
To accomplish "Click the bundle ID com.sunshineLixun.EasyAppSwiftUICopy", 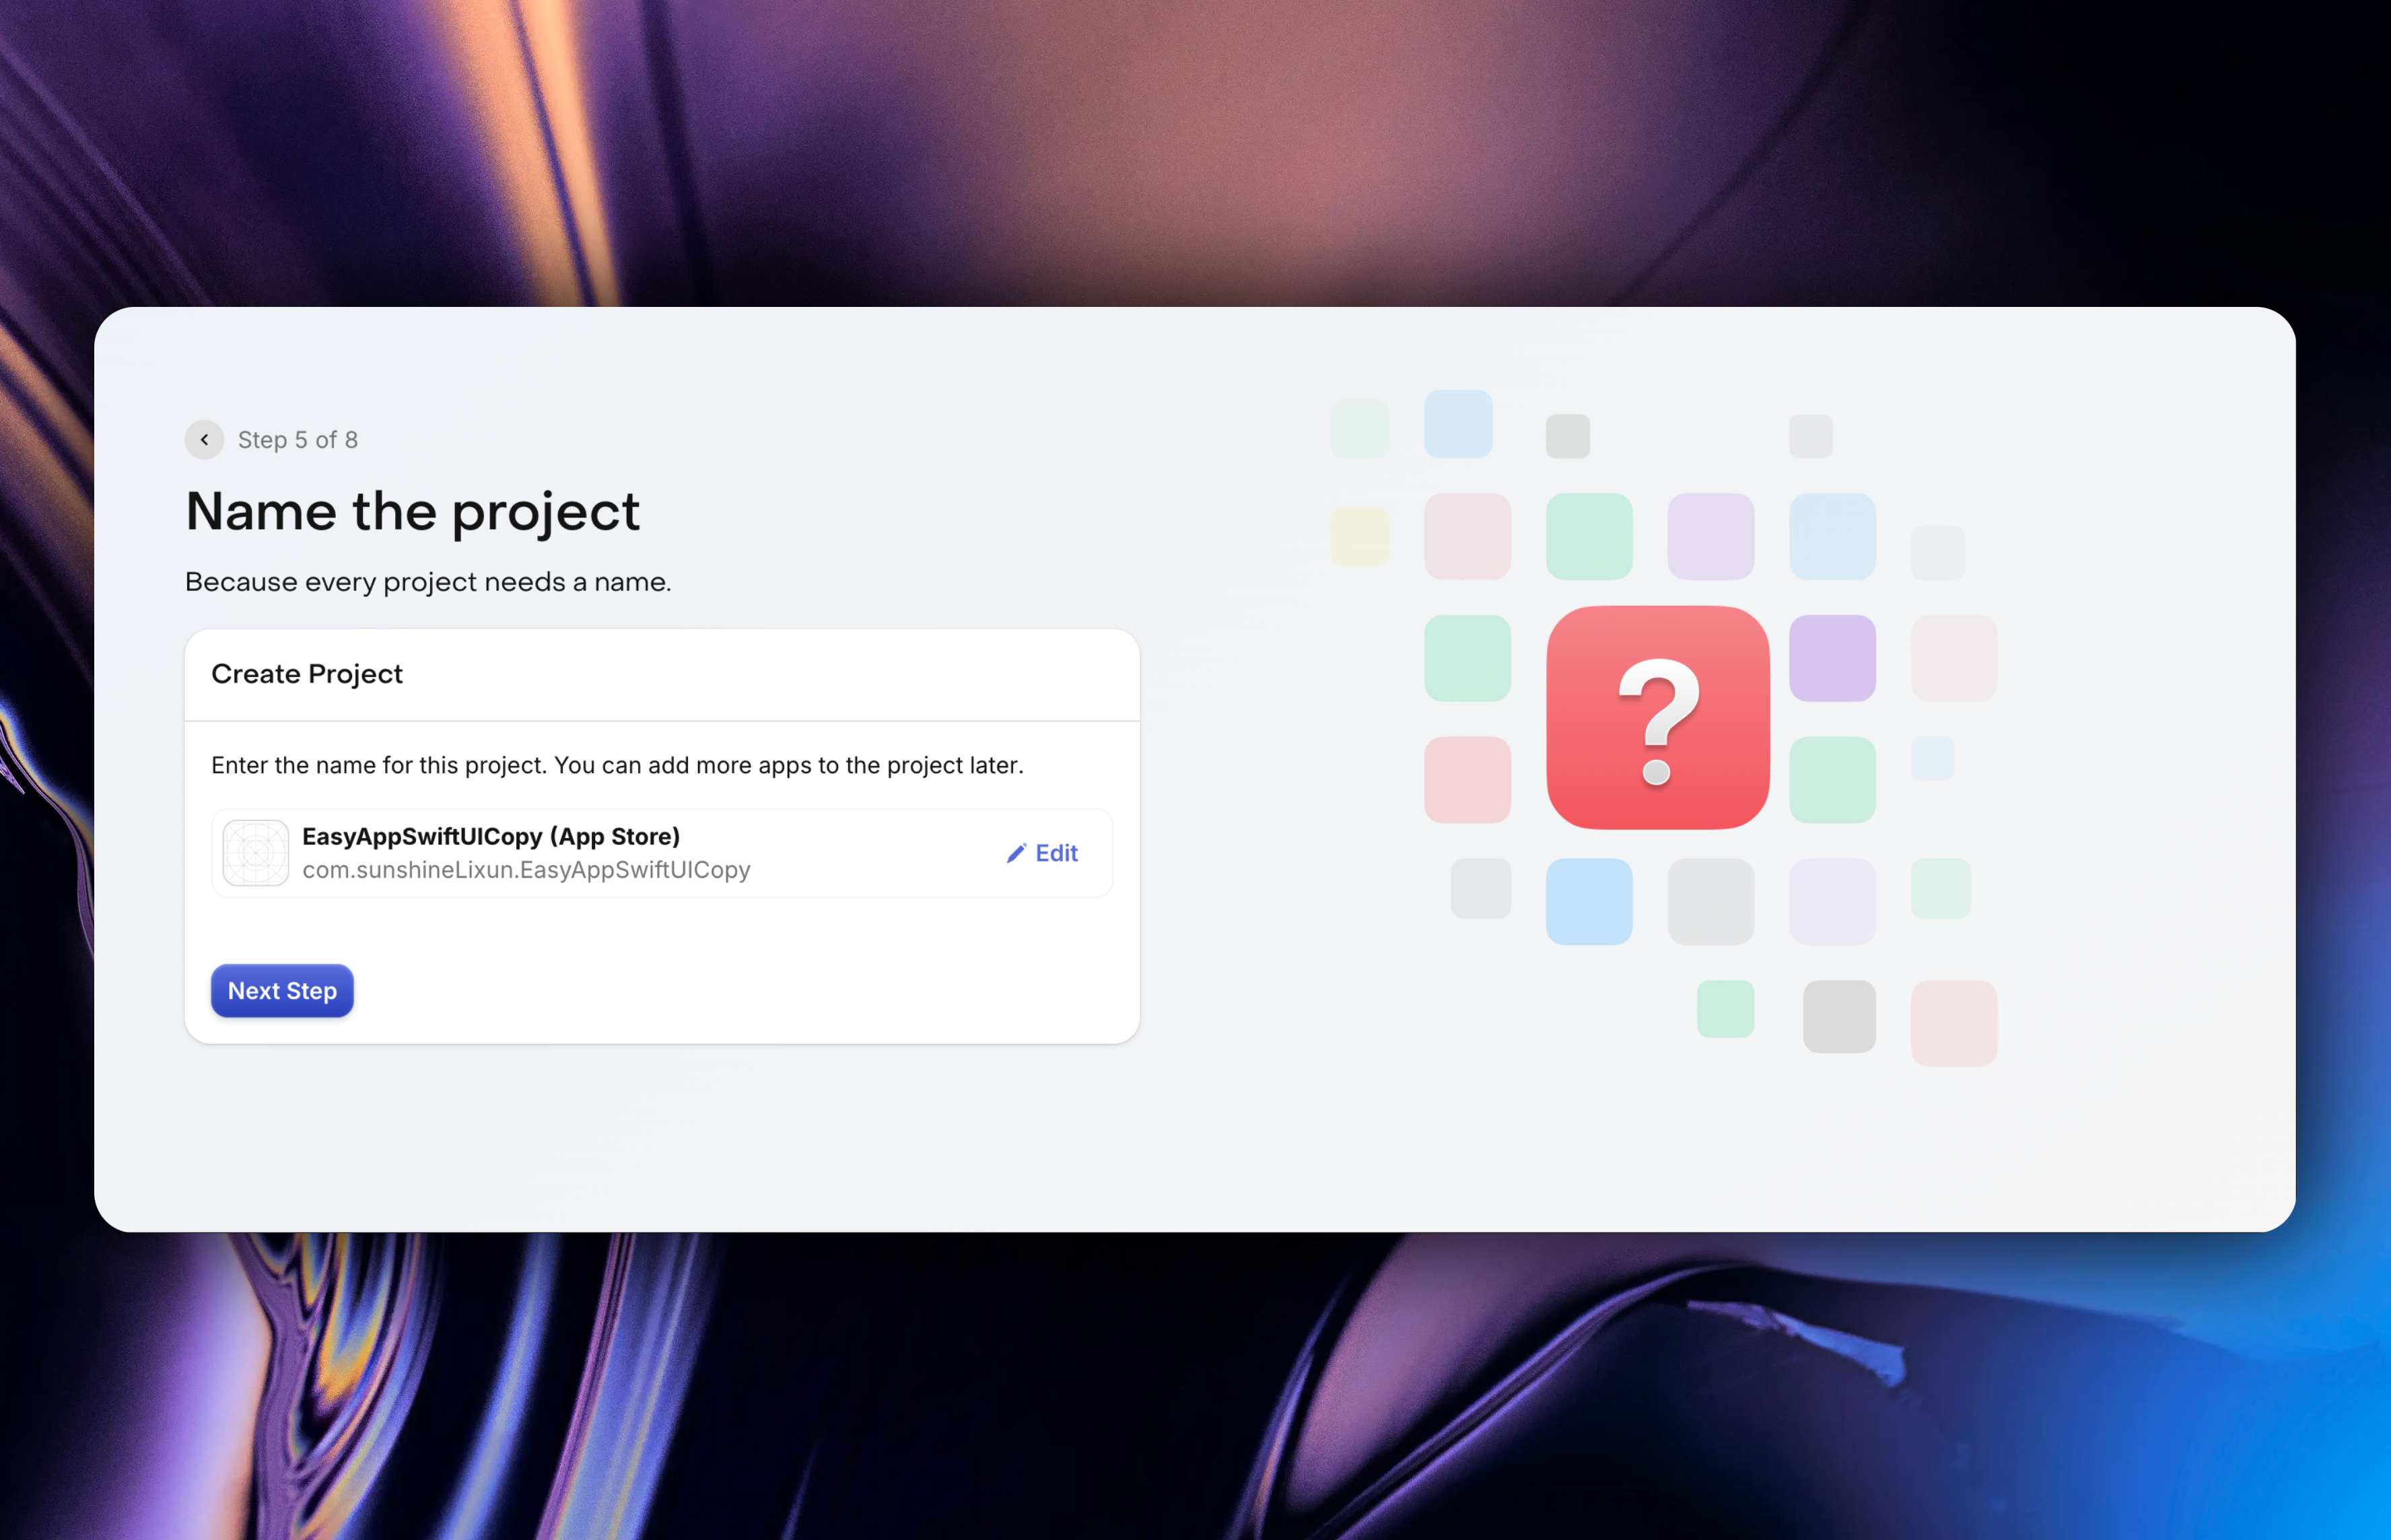I will 526,870.
